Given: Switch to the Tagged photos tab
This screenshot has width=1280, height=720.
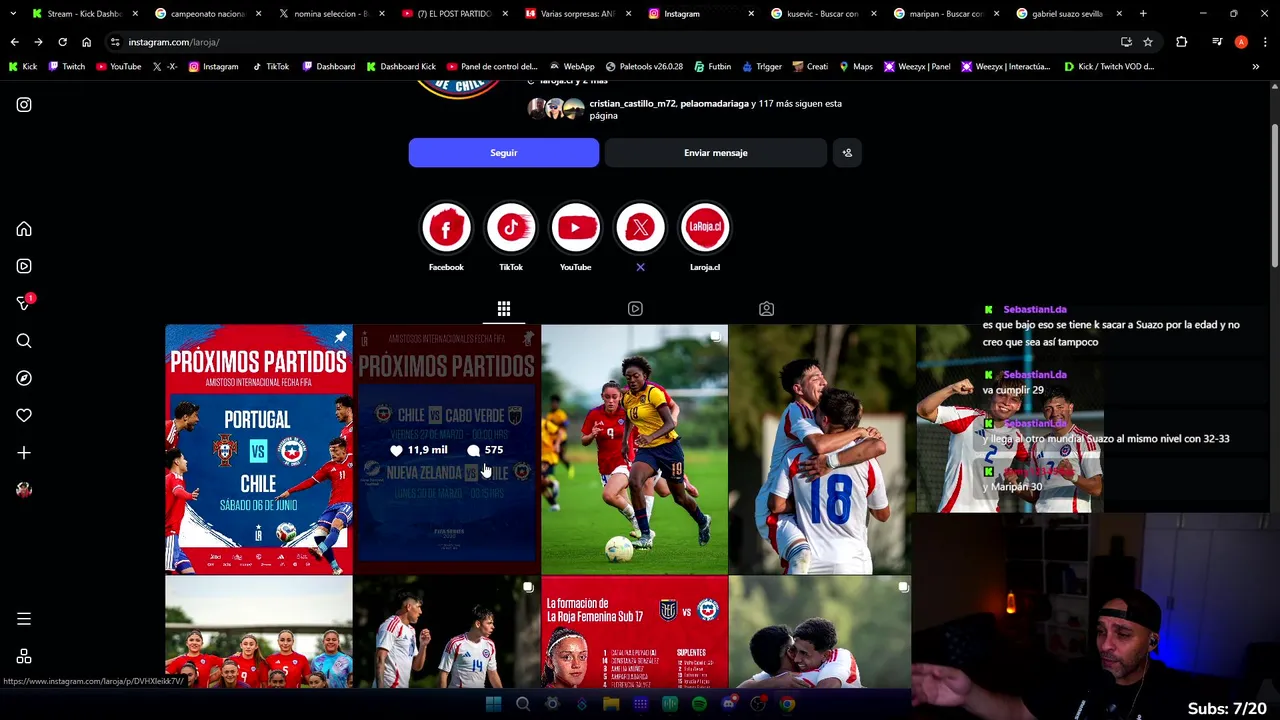Looking at the screenshot, I should click(x=766, y=309).
